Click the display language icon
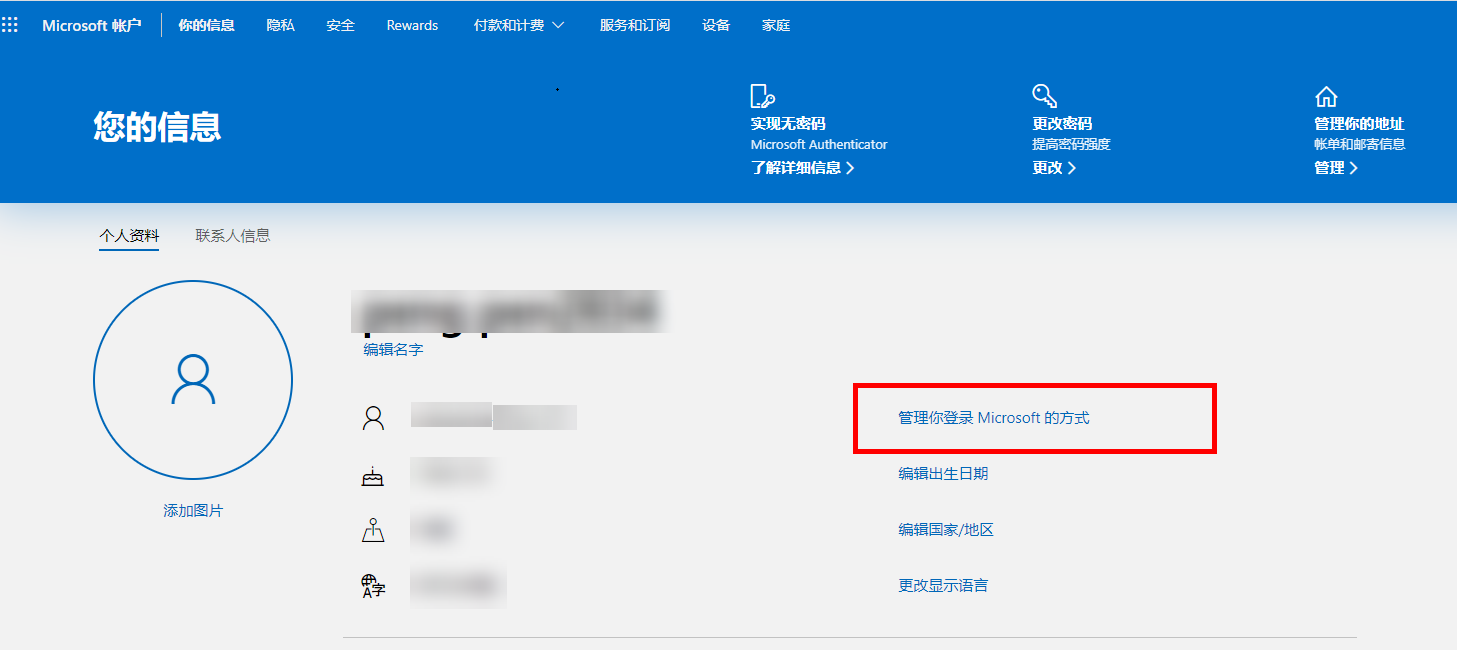Screen dimensions: 1457x650 tap(373, 586)
